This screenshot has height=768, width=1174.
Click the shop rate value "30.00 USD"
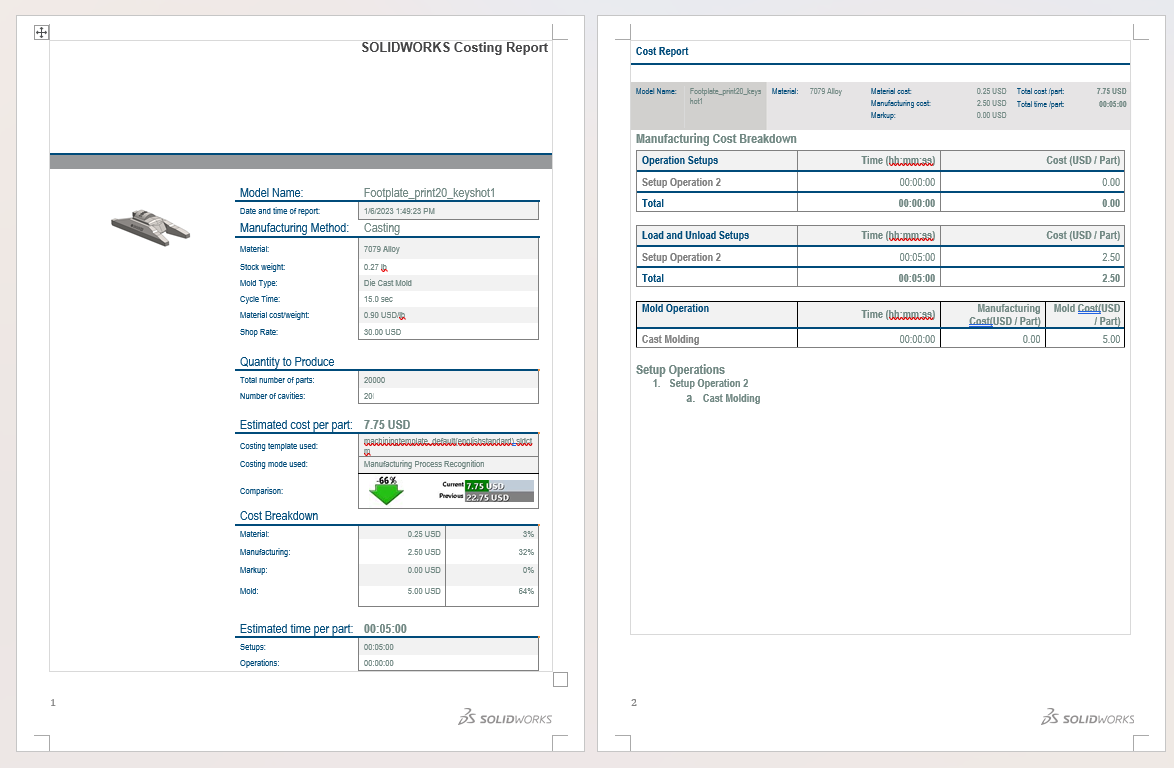pyautogui.click(x=383, y=332)
